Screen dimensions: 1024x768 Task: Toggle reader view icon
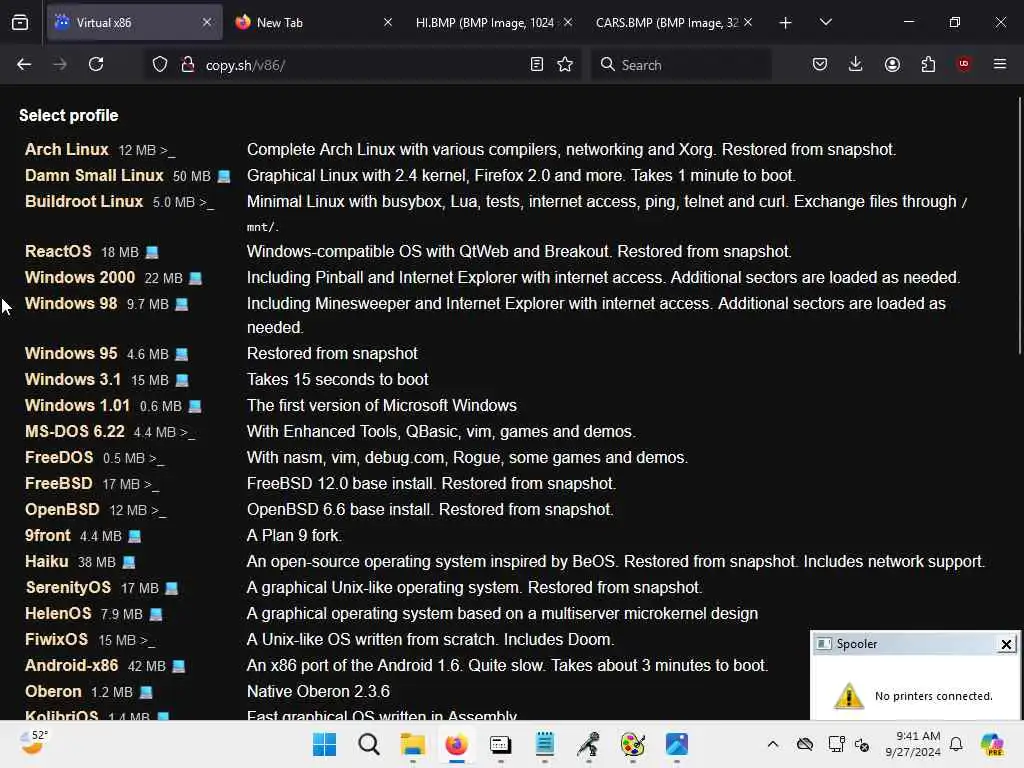pos(537,65)
